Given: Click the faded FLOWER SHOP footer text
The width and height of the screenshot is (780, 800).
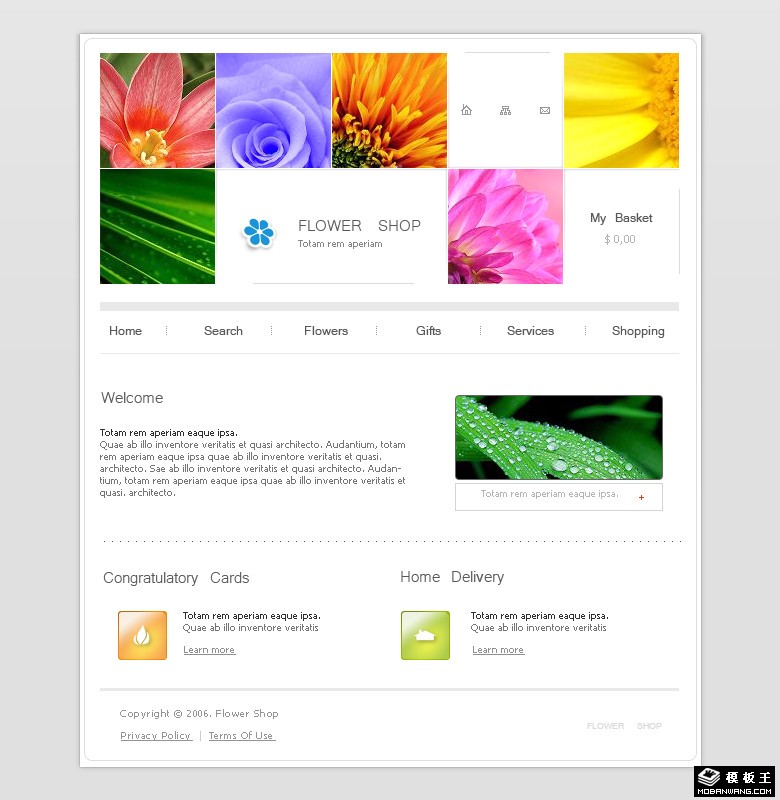Looking at the screenshot, I should click(624, 726).
